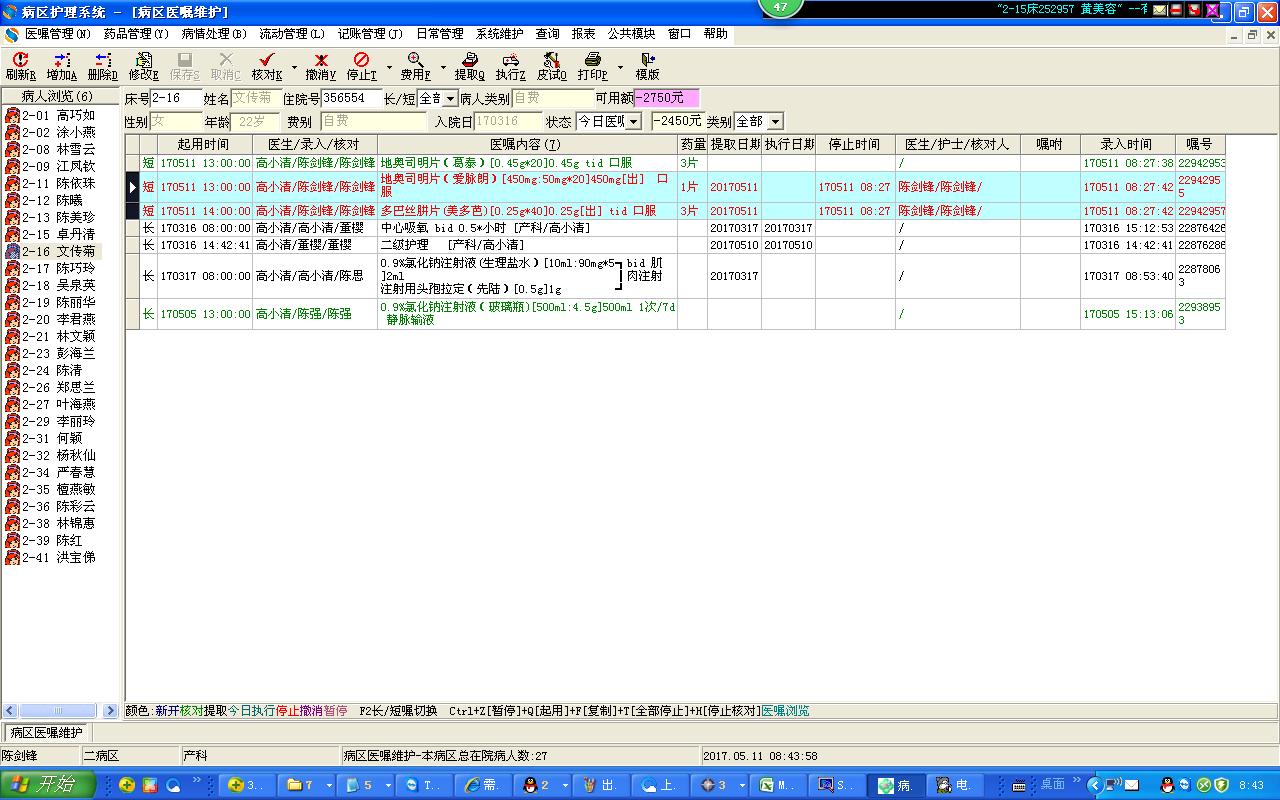This screenshot has height=800, width=1280.
Task: Open the 公共模块 menu
Action: [x=631, y=34]
